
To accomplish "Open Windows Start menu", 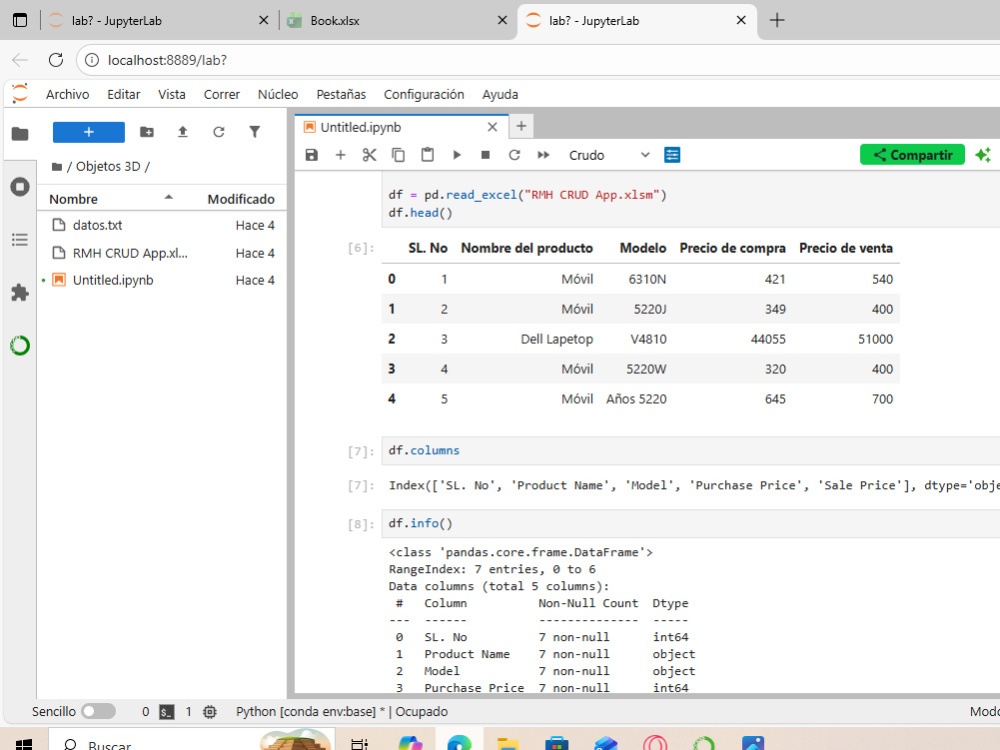I will point(23,744).
